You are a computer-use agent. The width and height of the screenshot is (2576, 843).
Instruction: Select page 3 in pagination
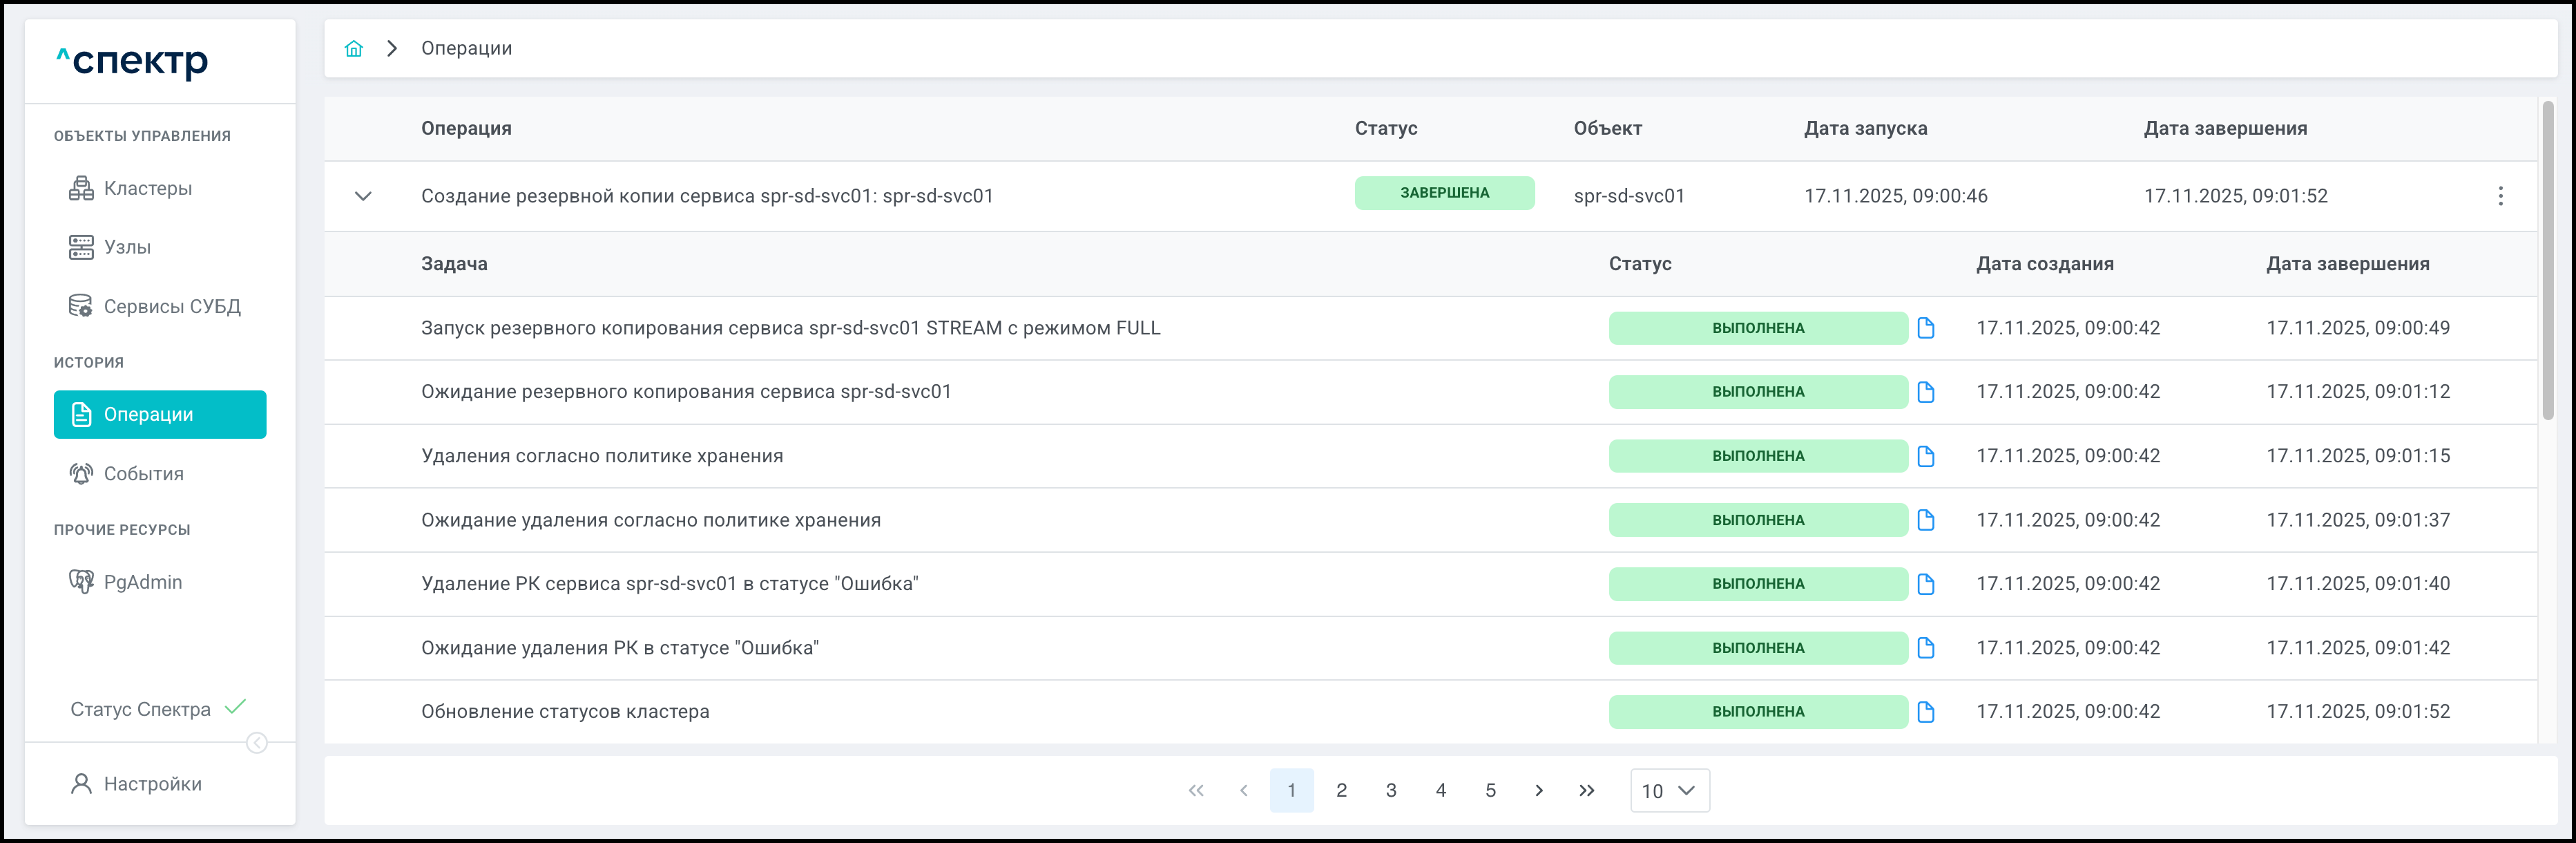coord(1390,791)
